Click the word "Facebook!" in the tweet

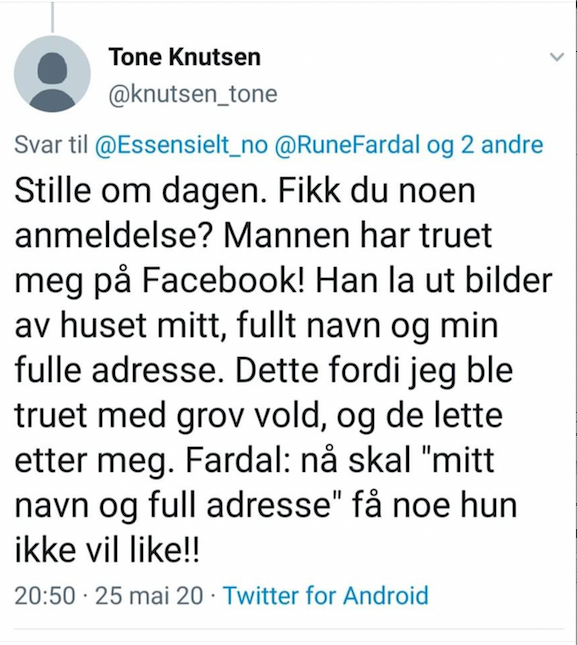pos(223,281)
